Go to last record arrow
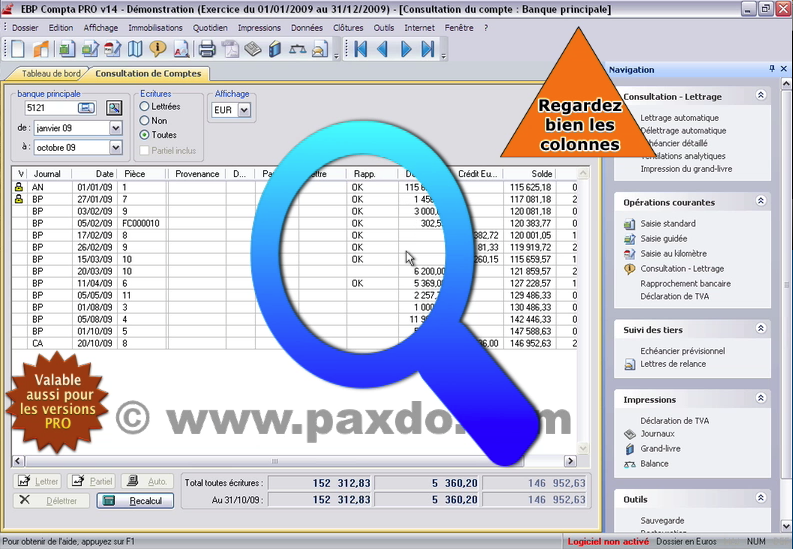 tap(428, 49)
